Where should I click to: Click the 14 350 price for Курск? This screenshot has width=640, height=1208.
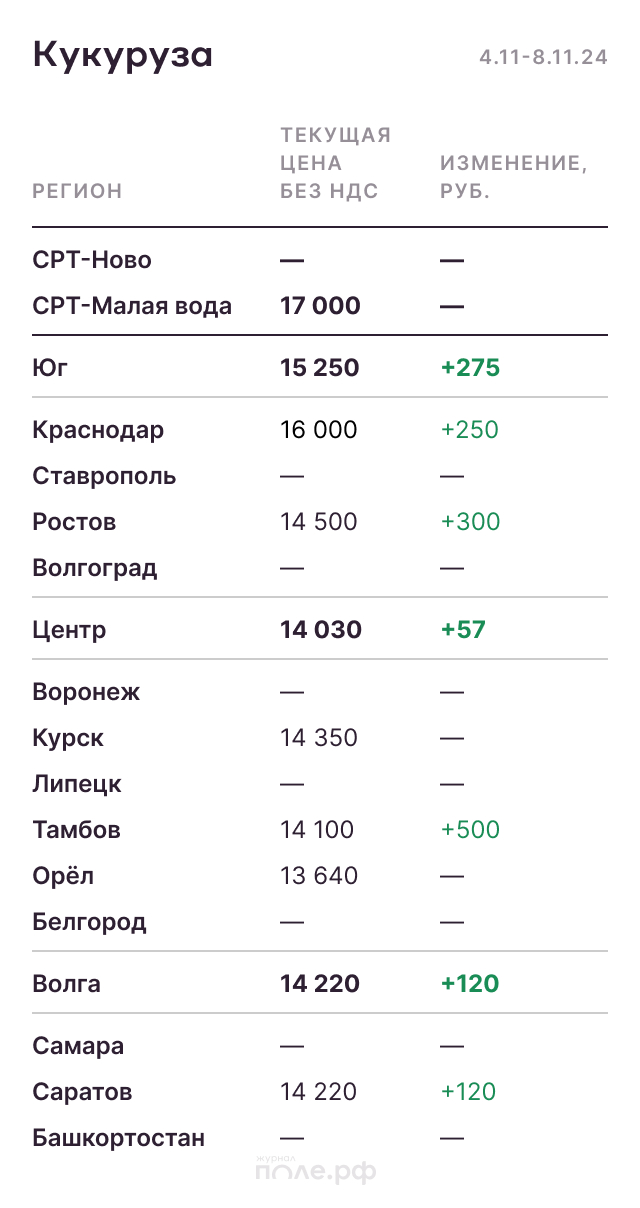[x=318, y=738]
